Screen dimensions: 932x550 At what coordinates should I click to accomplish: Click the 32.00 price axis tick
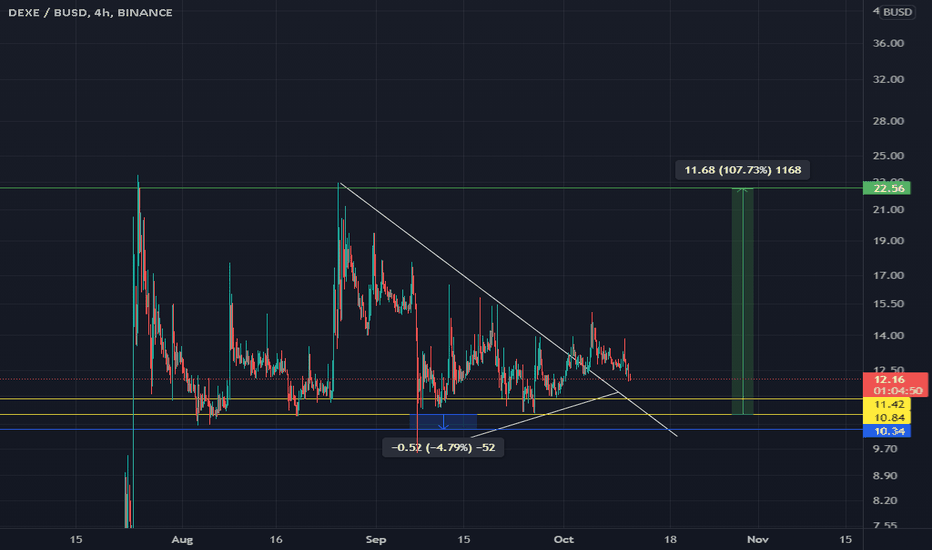888,79
